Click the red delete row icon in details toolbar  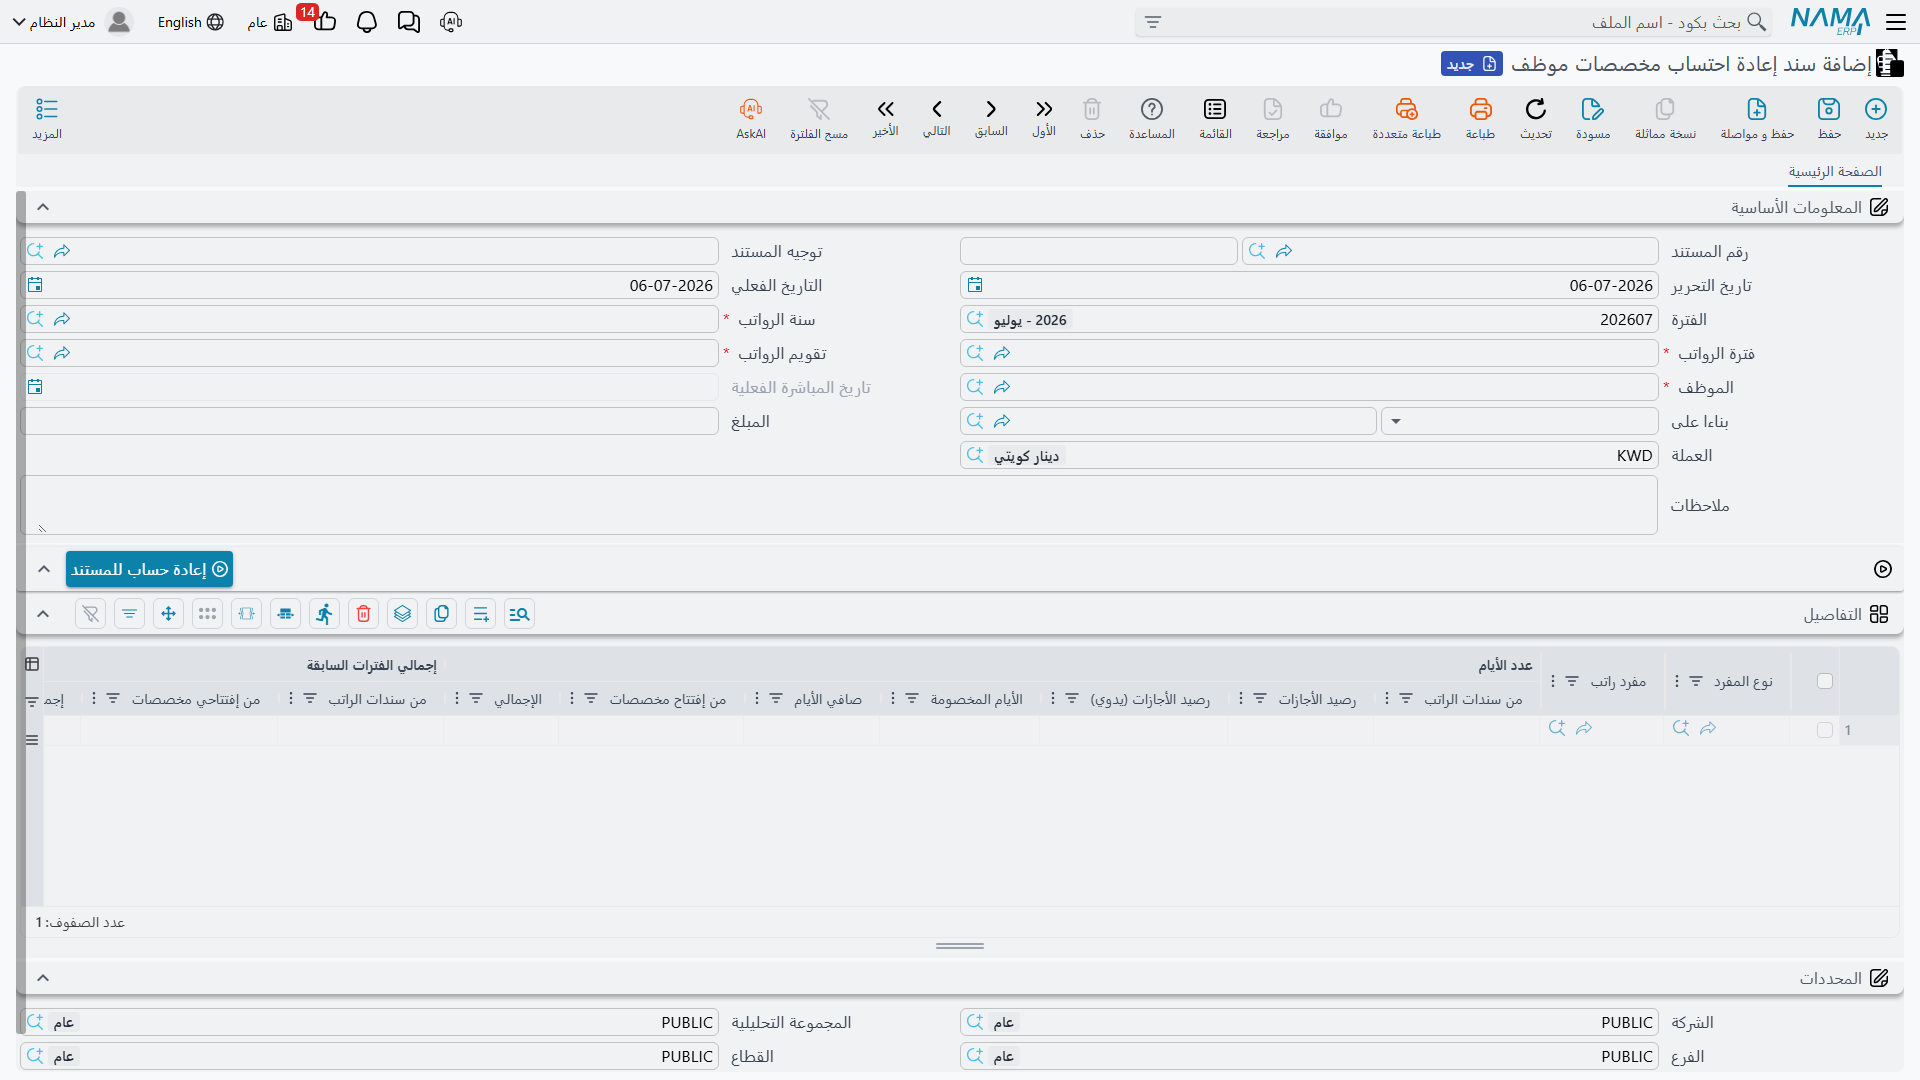pos(364,614)
